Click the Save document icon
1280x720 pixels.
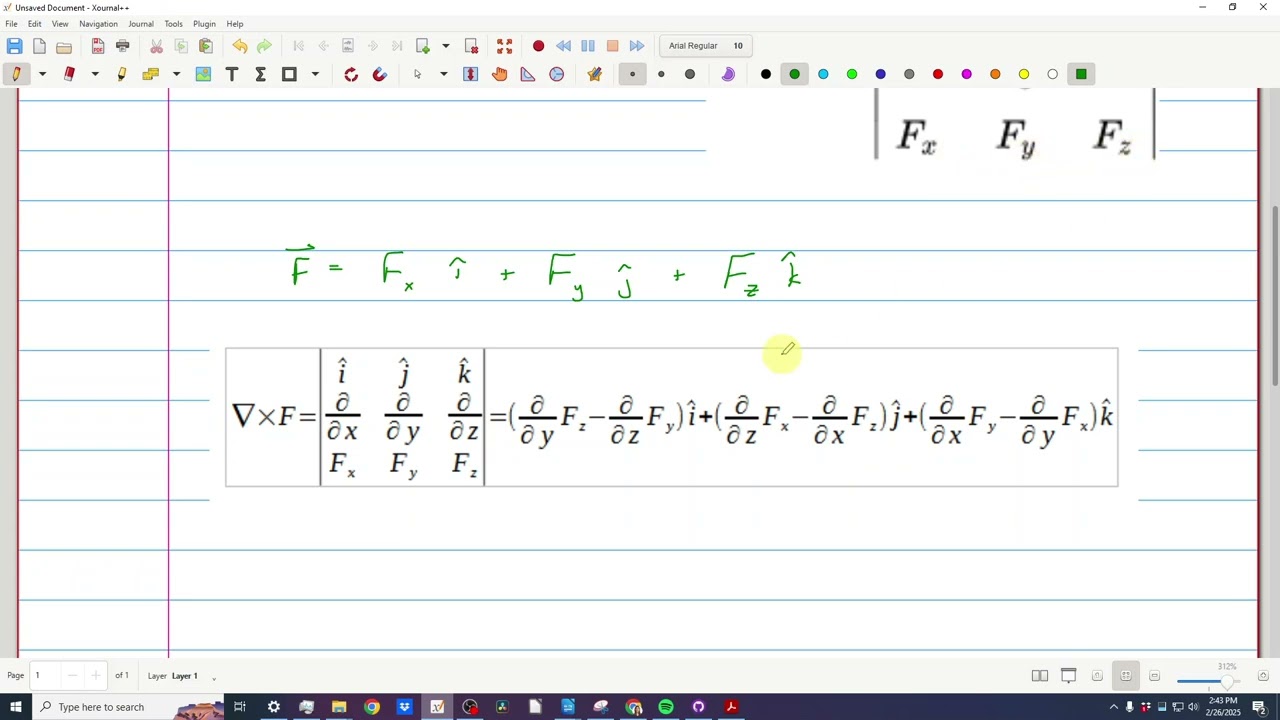pos(14,46)
